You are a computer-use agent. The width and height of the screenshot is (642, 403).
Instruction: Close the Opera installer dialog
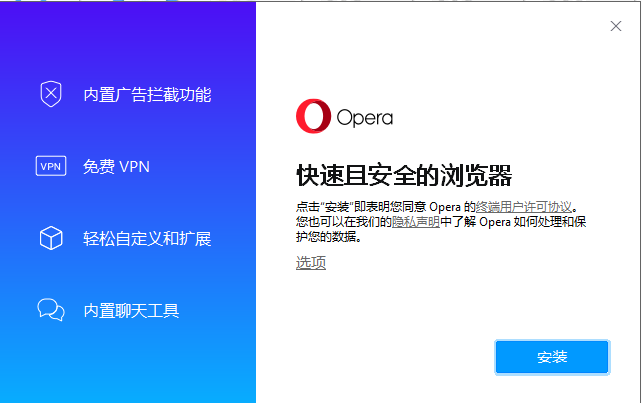[x=615, y=26]
